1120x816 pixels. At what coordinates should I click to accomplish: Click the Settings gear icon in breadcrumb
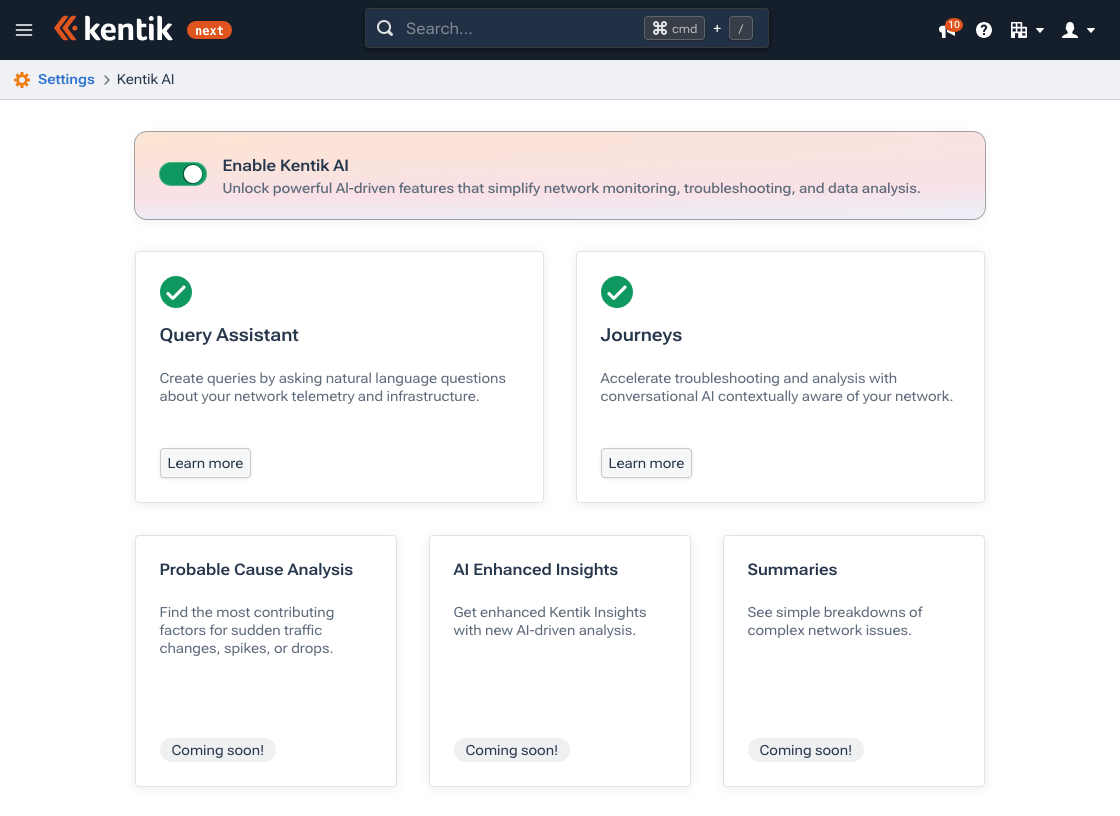(21, 79)
